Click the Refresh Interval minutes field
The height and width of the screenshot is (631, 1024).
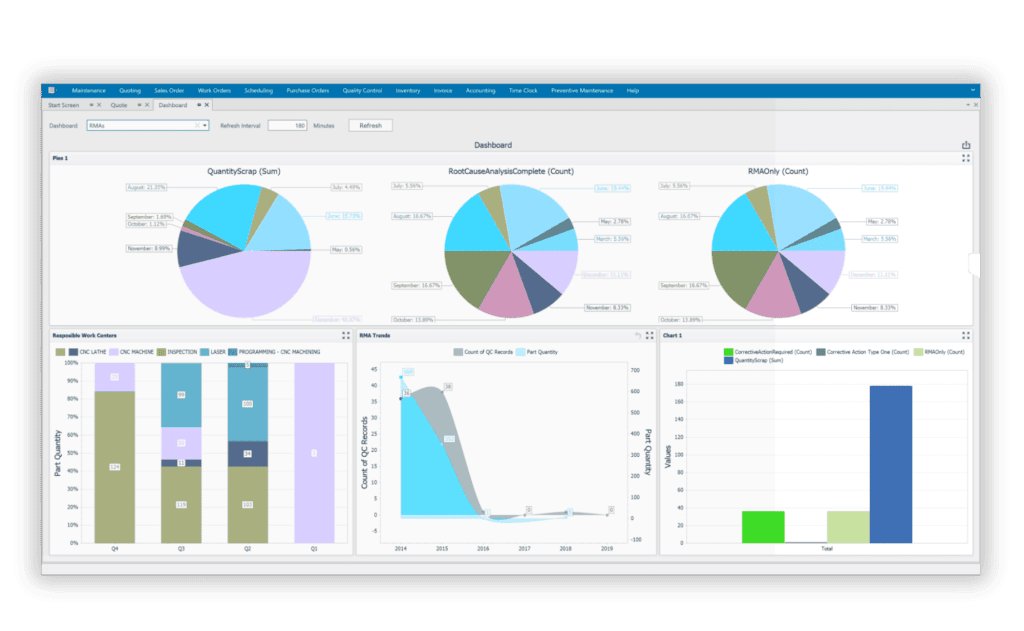click(288, 126)
